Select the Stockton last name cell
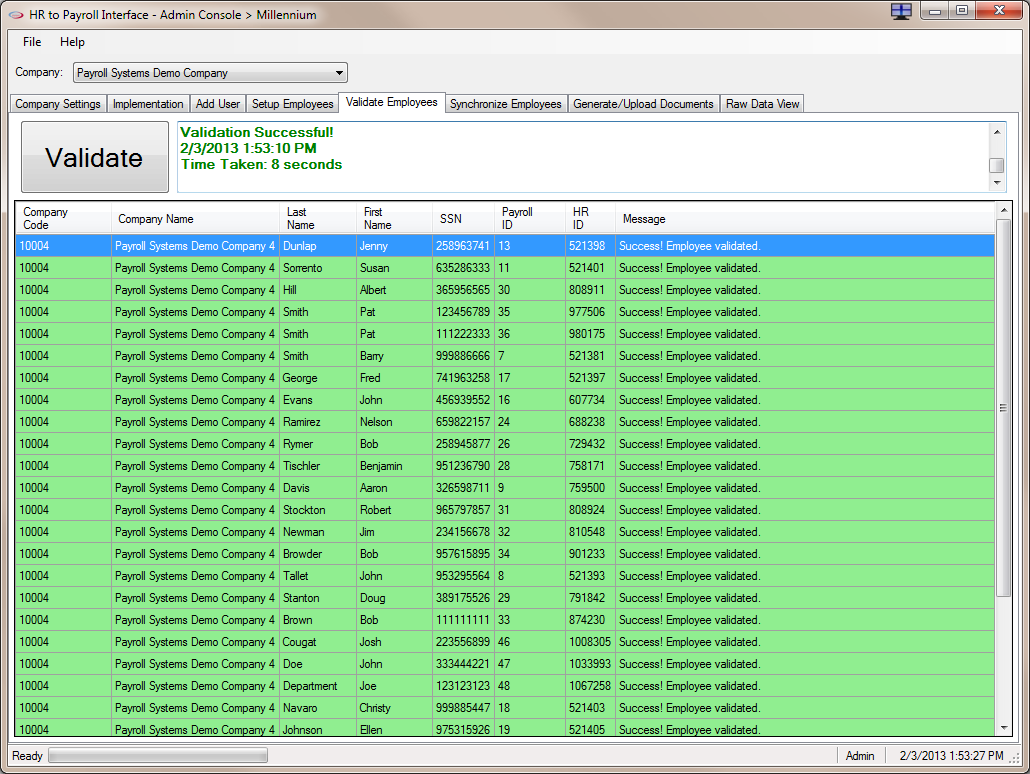 318,510
